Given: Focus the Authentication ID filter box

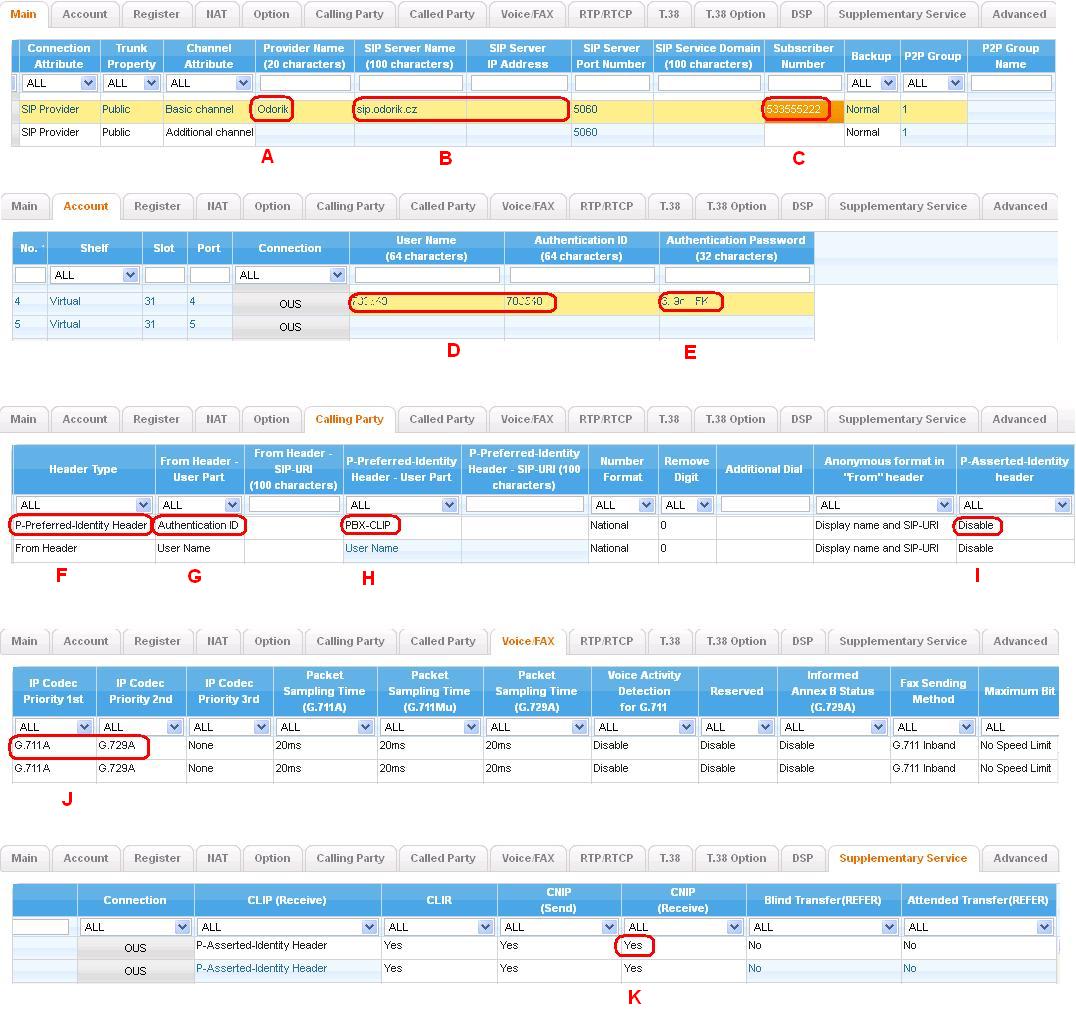Looking at the screenshot, I should point(582,275).
